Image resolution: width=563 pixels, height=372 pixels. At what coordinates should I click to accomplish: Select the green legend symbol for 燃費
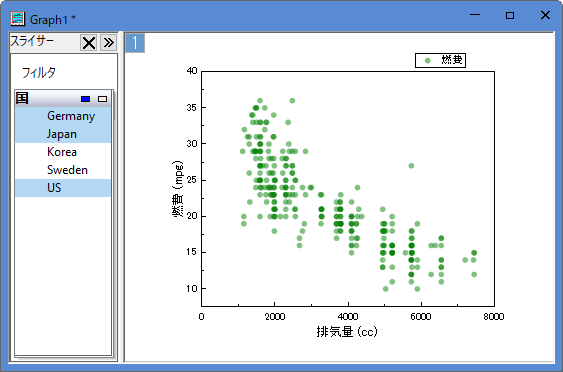click(x=427, y=61)
